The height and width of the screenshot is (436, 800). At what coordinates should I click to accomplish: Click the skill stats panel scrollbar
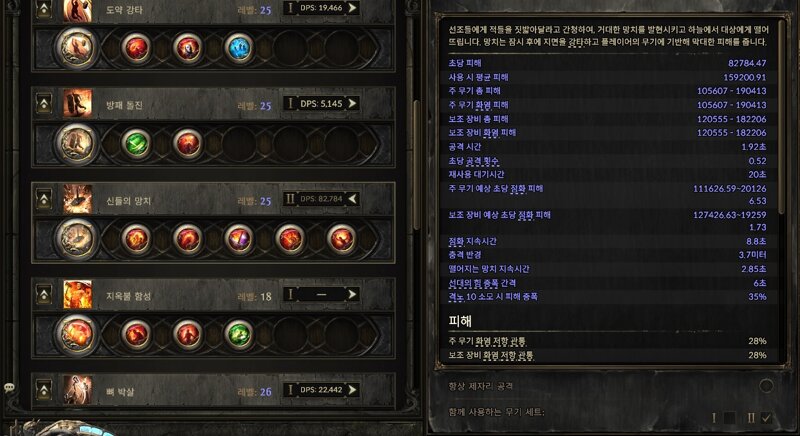(781, 117)
